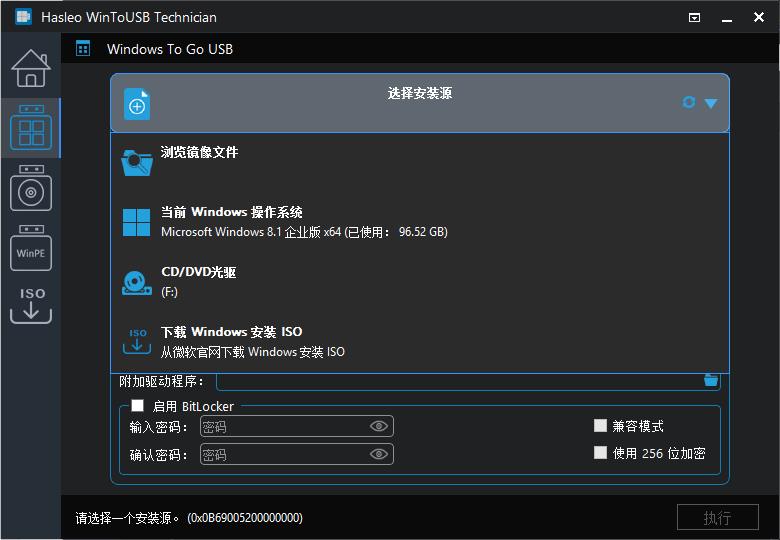
Task: Browse for additional drivers folder icon
Action: click(x=711, y=380)
